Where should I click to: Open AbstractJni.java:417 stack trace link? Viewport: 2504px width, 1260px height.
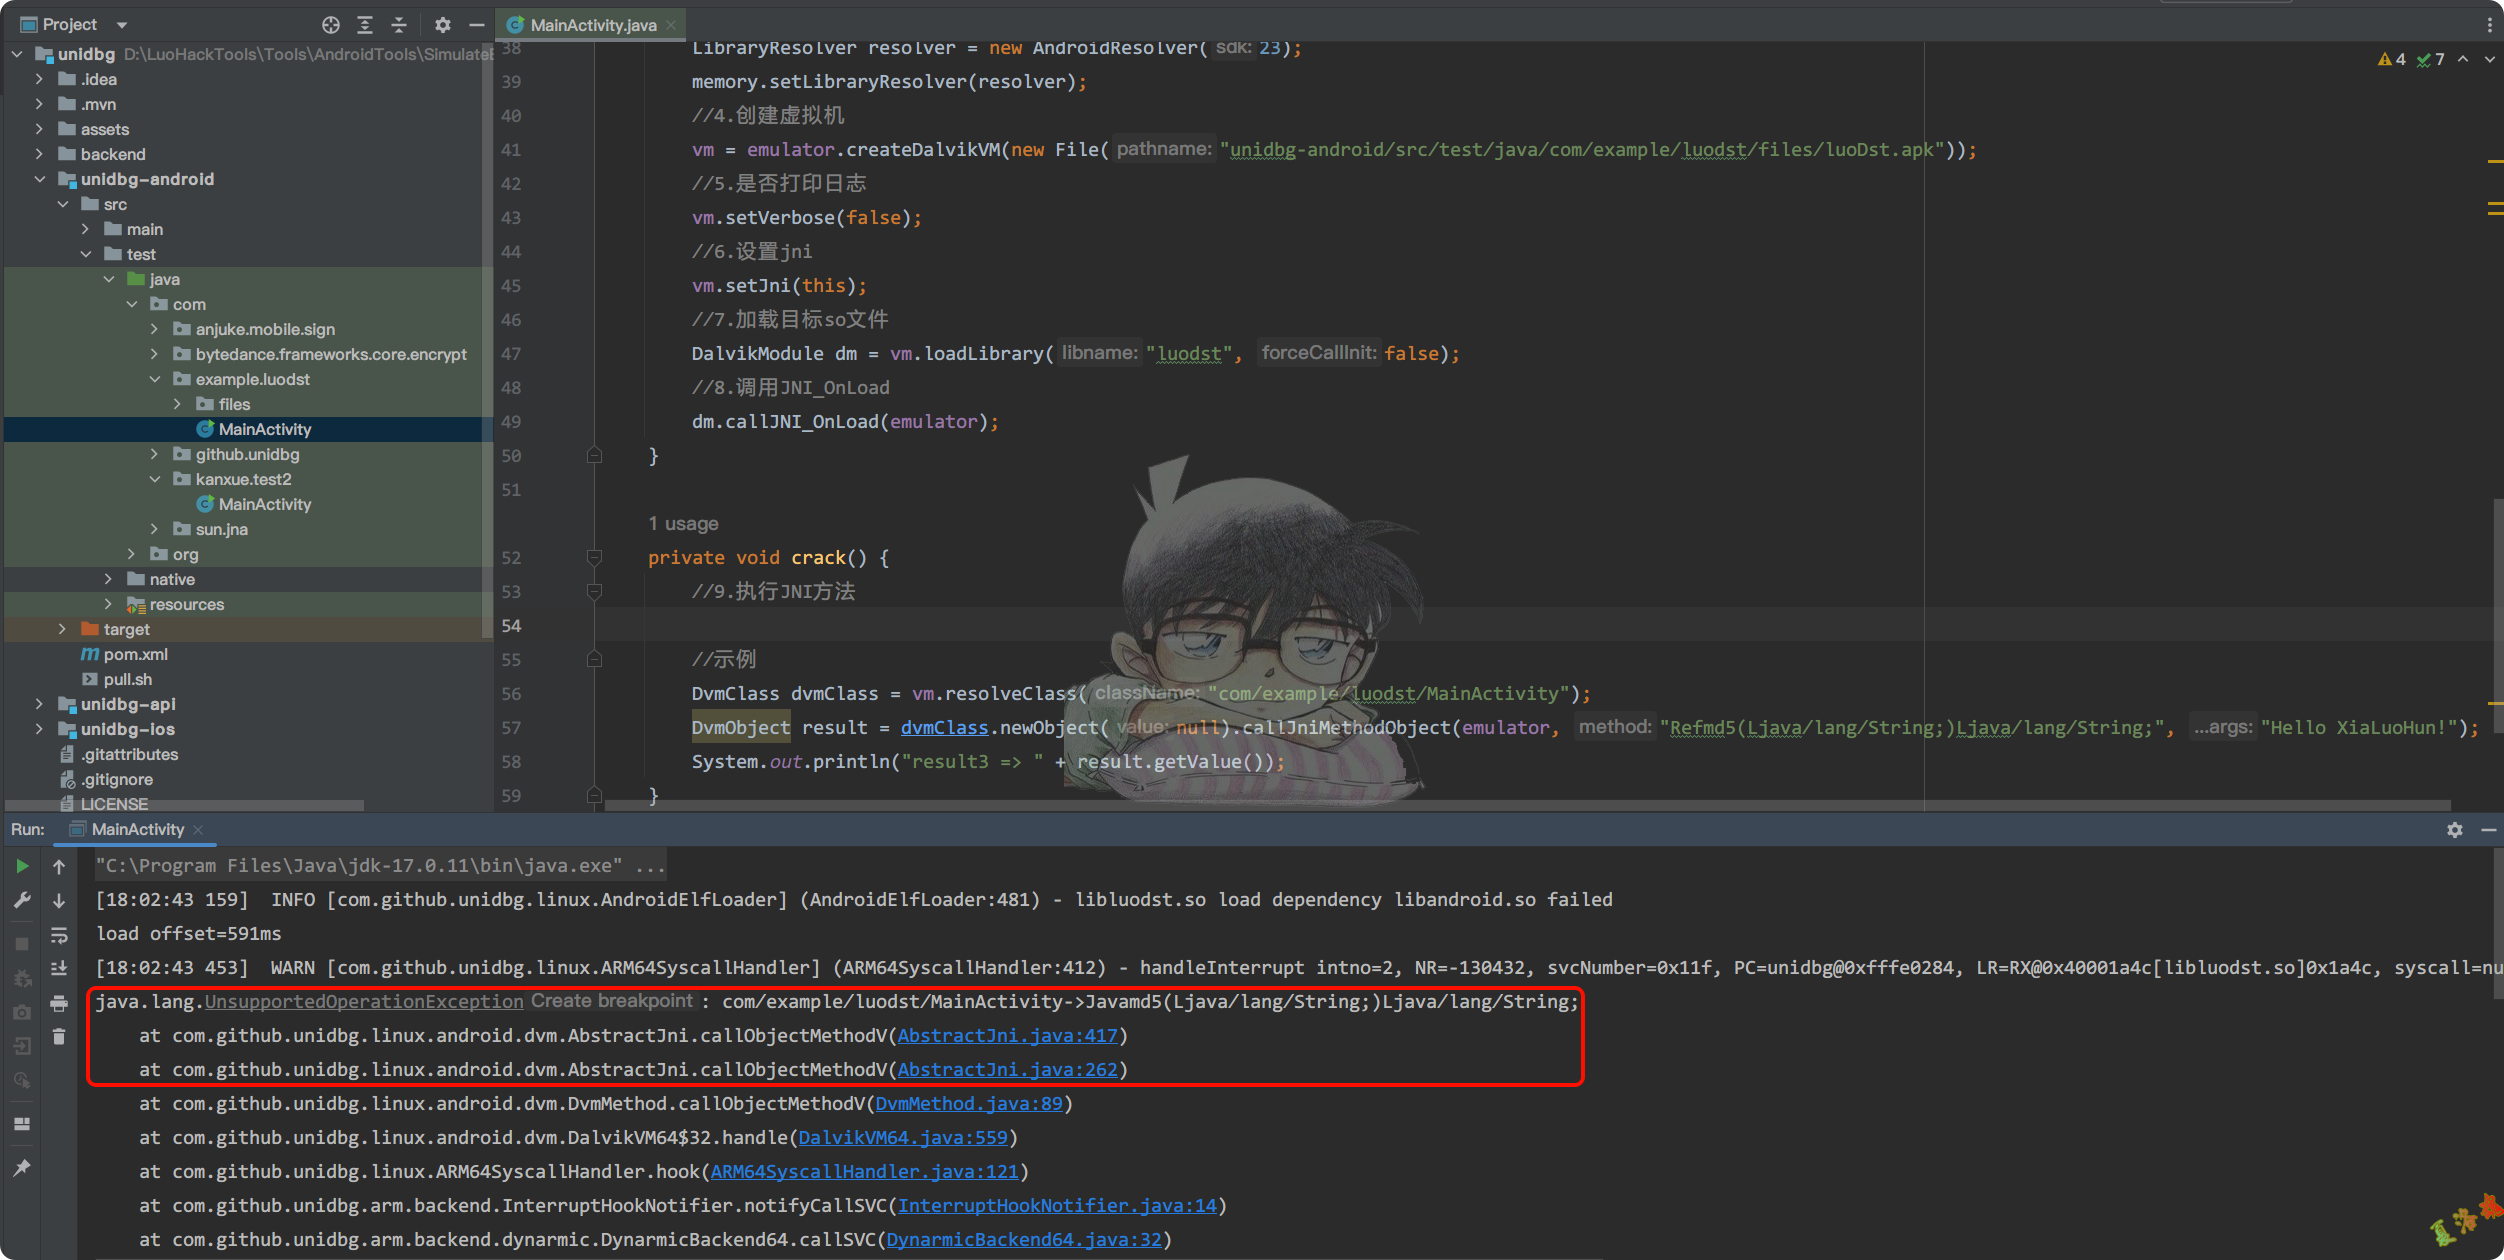pos(1007,1036)
